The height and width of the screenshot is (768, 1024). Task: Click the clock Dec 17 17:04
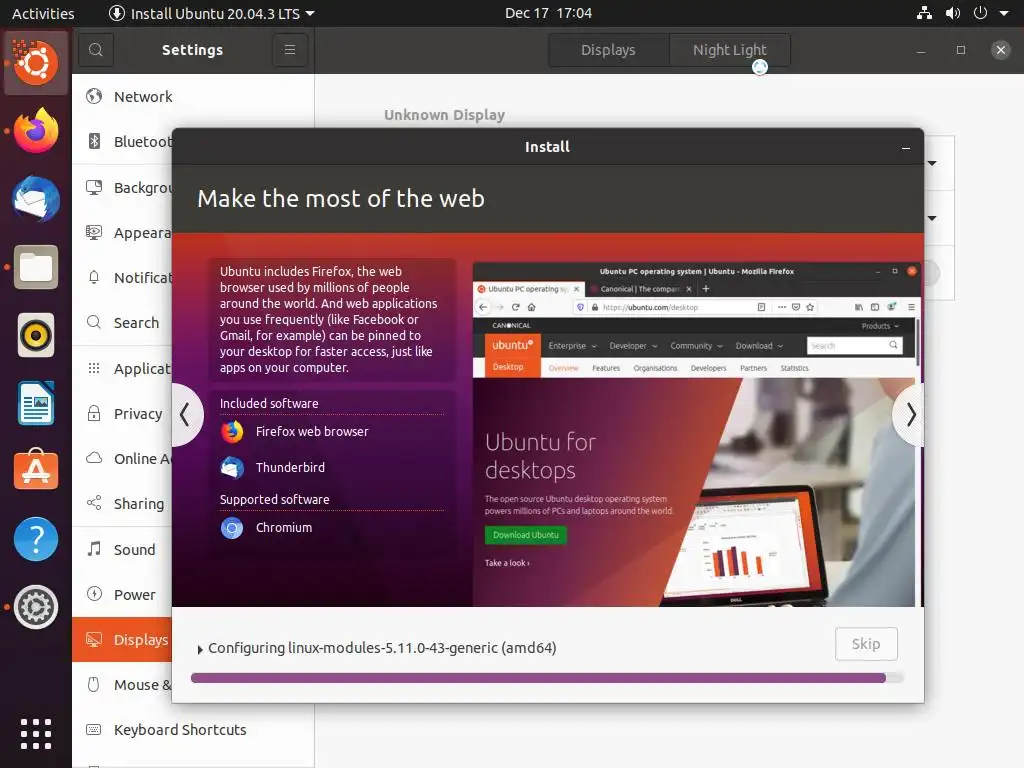click(x=548, y=13)
